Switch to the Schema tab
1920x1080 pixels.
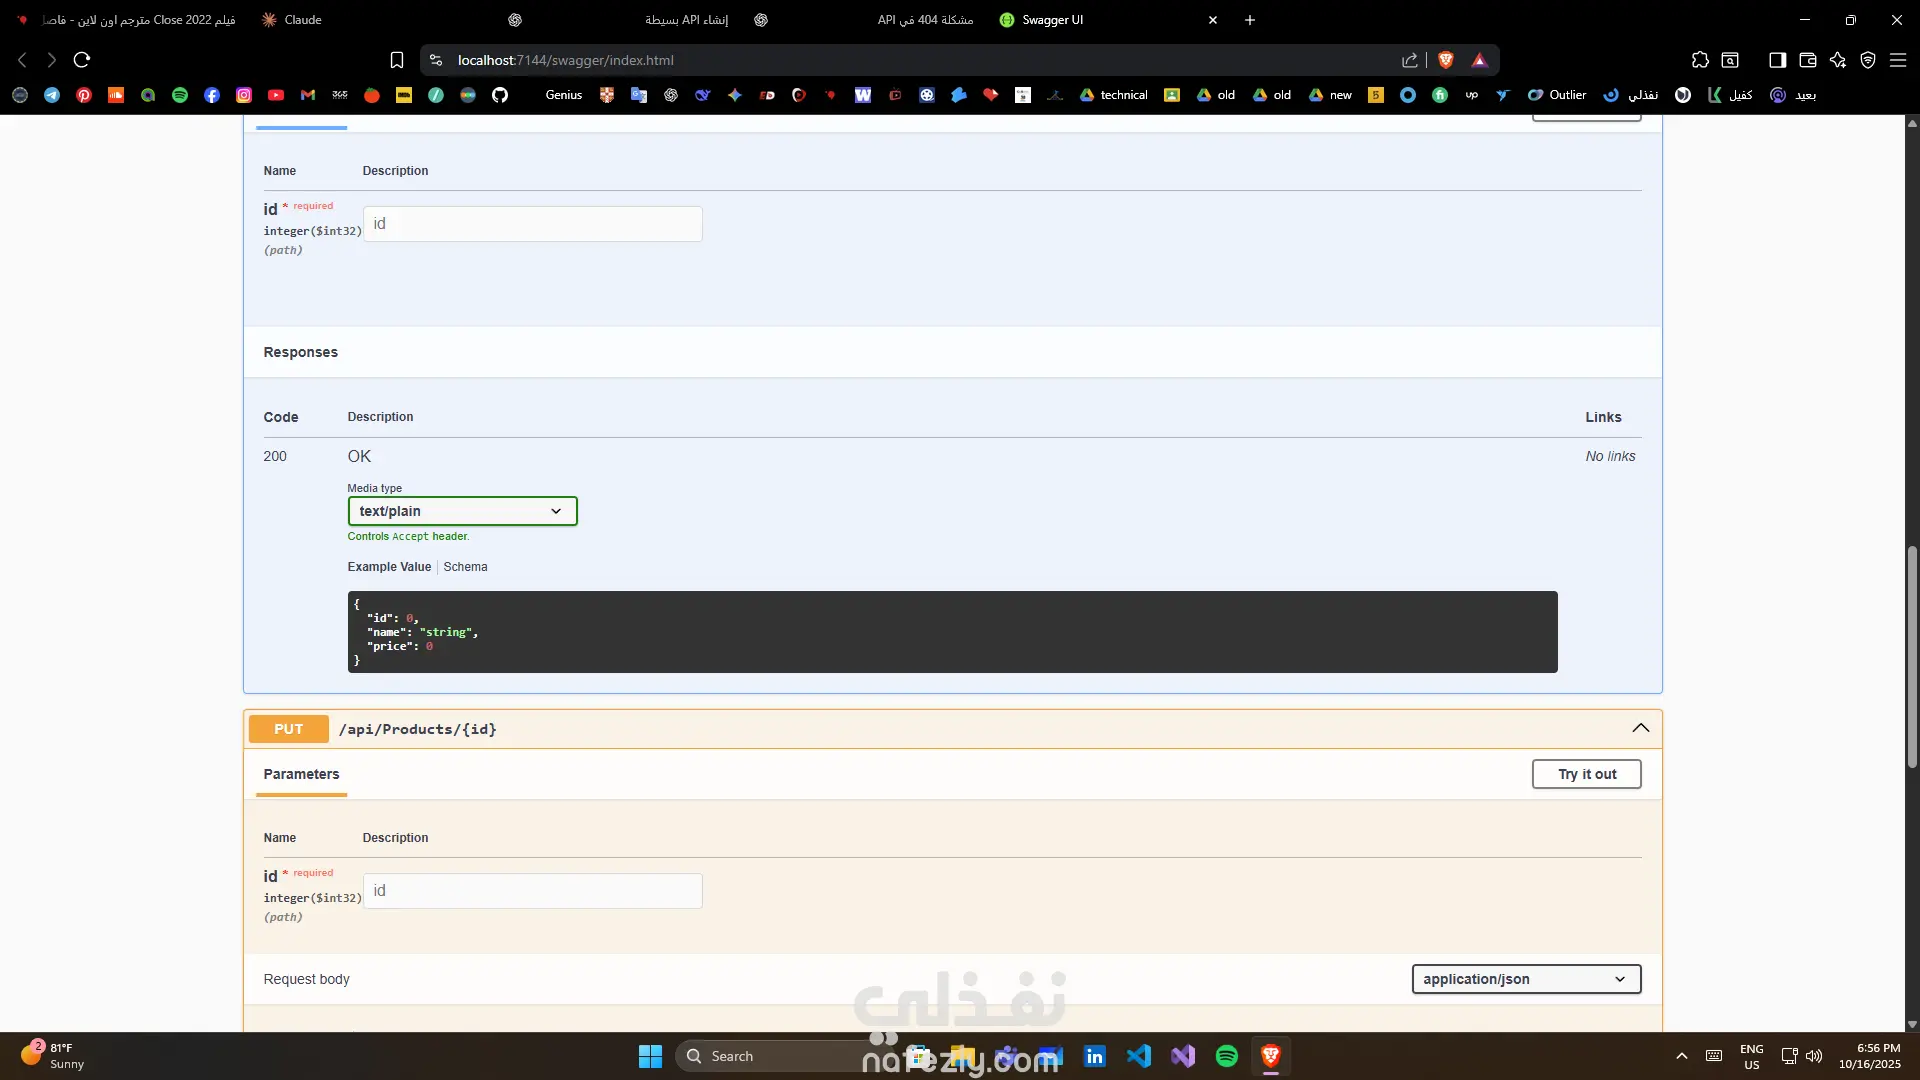coord(465,567)
